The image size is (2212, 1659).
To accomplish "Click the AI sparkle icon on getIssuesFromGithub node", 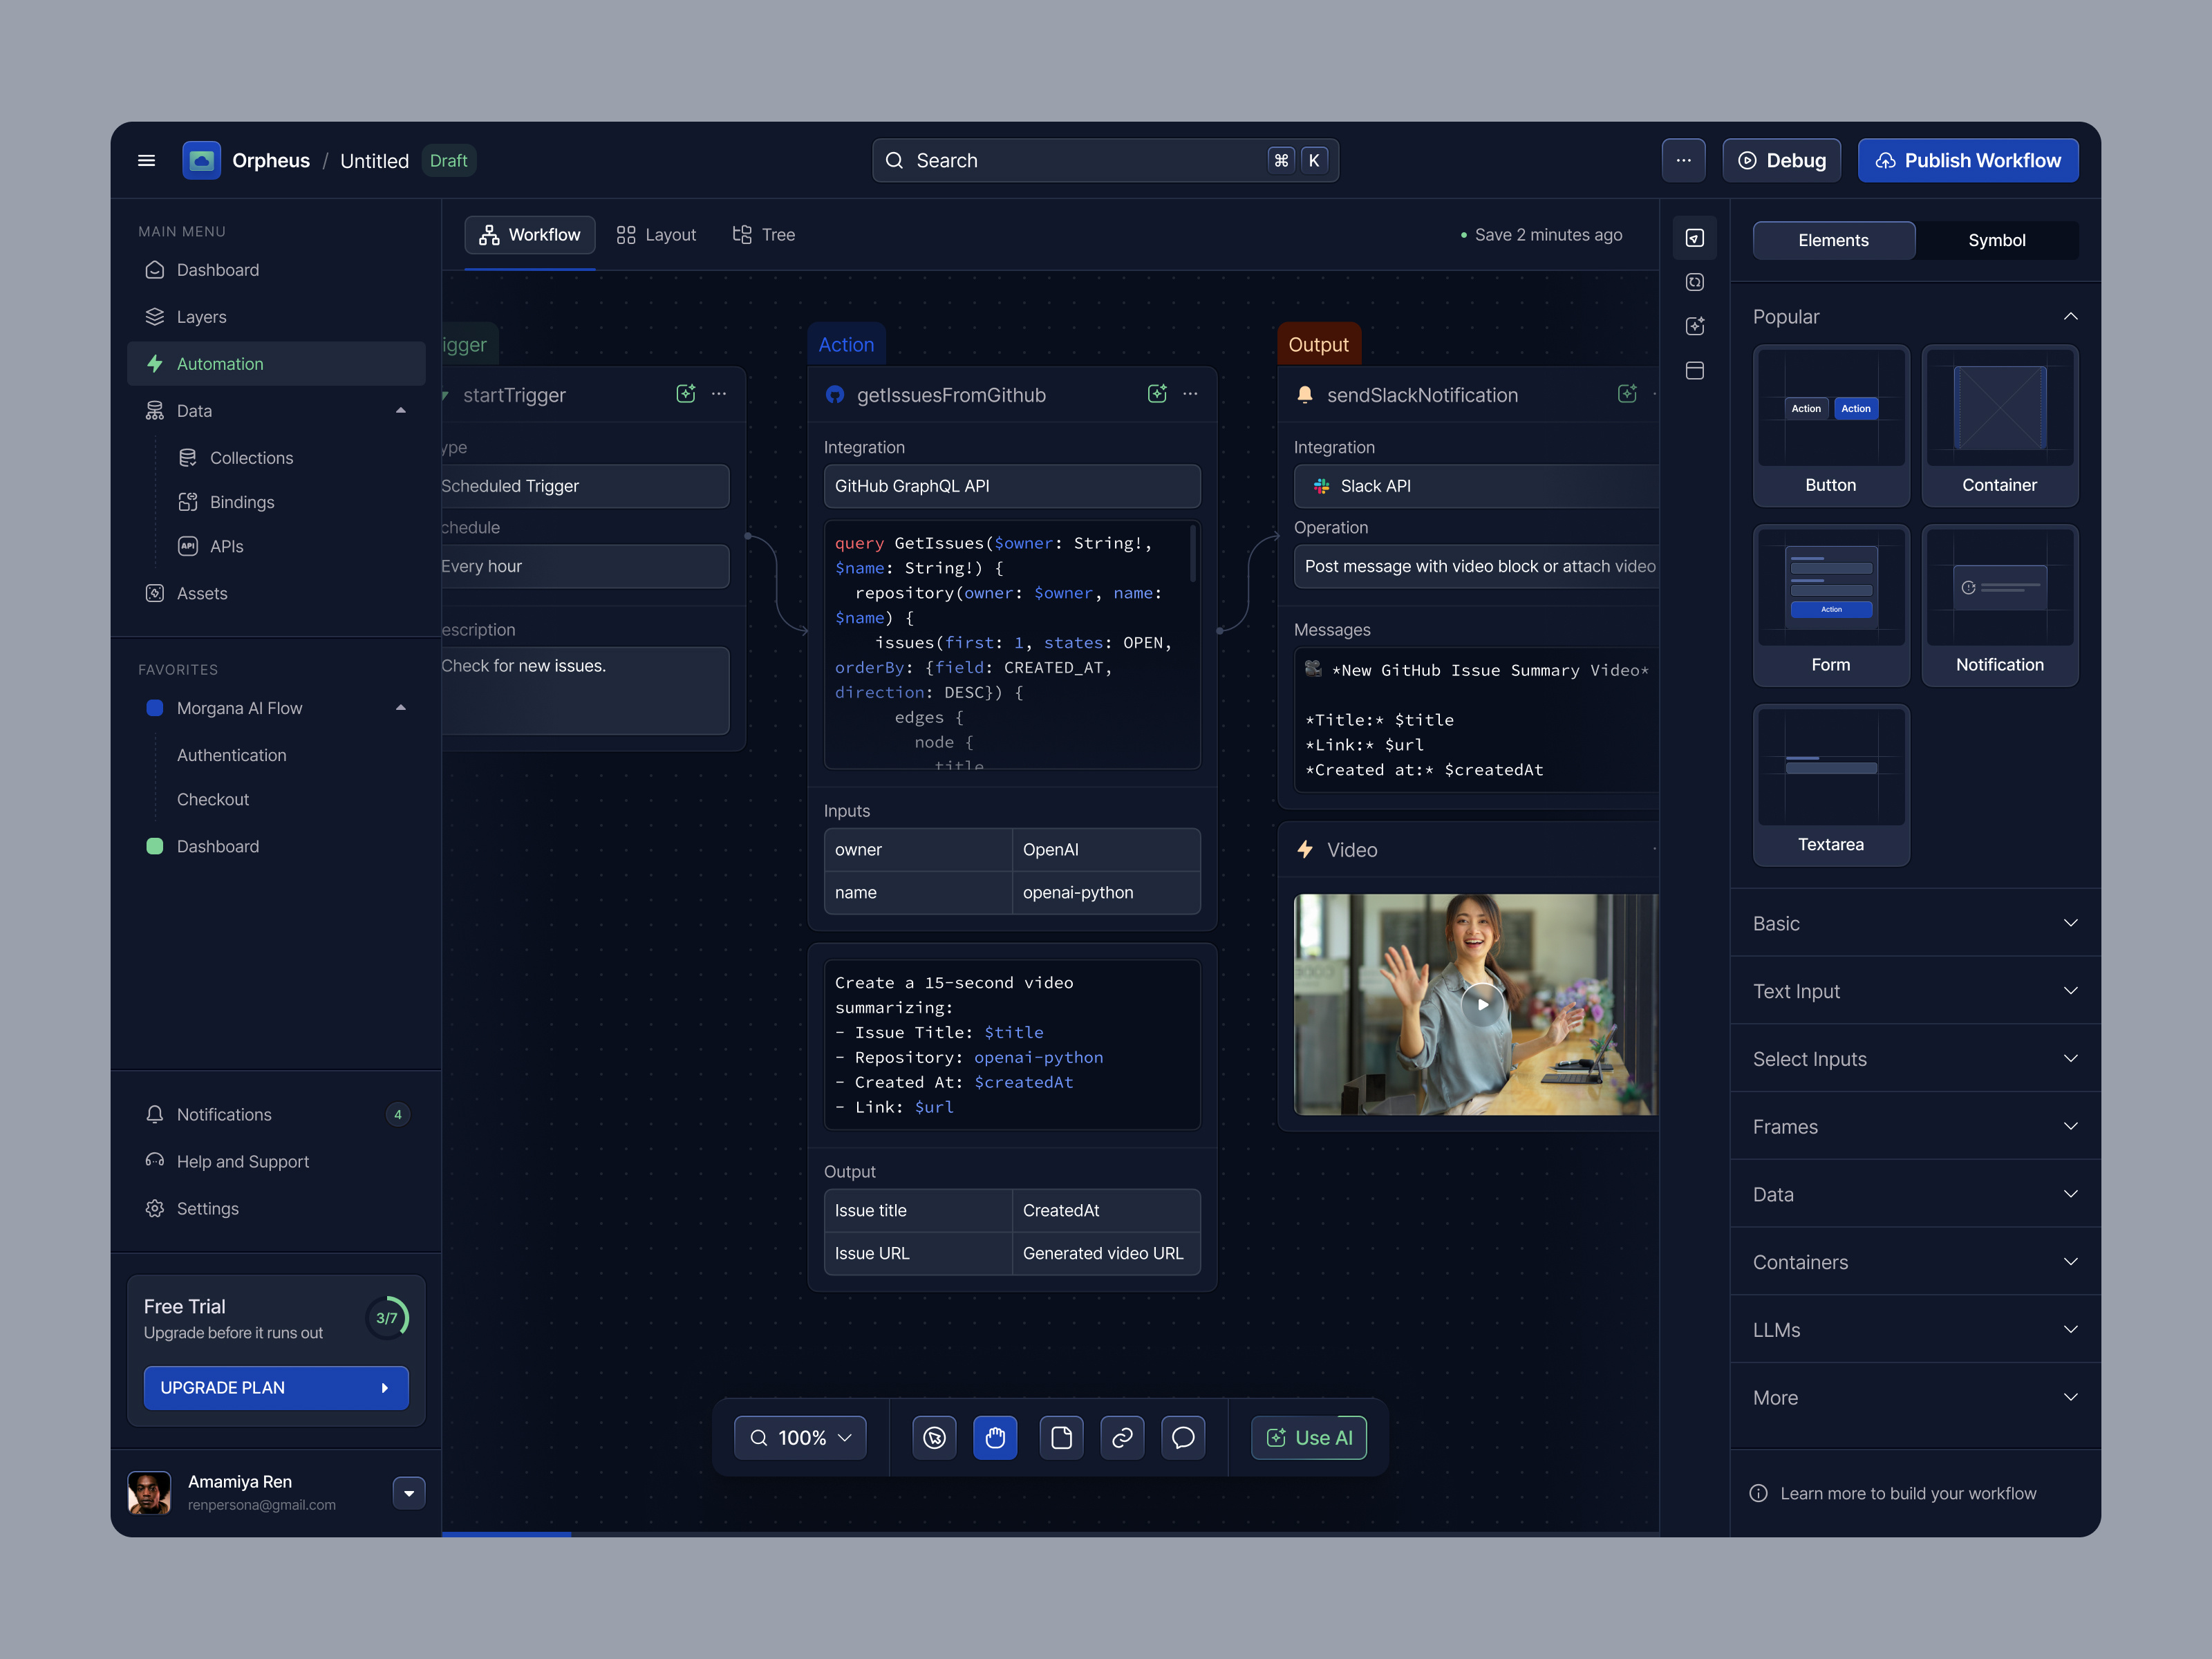I will [x=1157, y=394].
